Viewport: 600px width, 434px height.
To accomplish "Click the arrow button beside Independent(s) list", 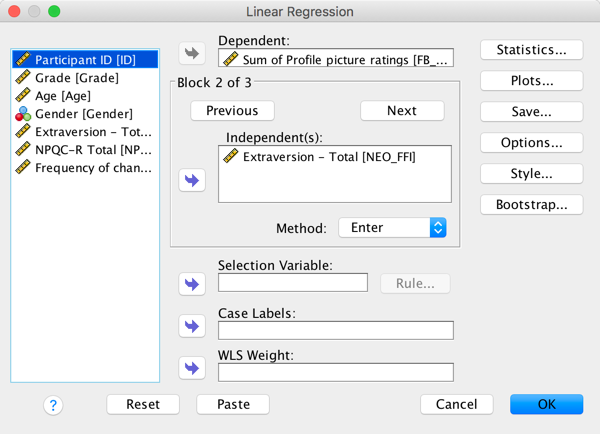I will tap(191, 181).
